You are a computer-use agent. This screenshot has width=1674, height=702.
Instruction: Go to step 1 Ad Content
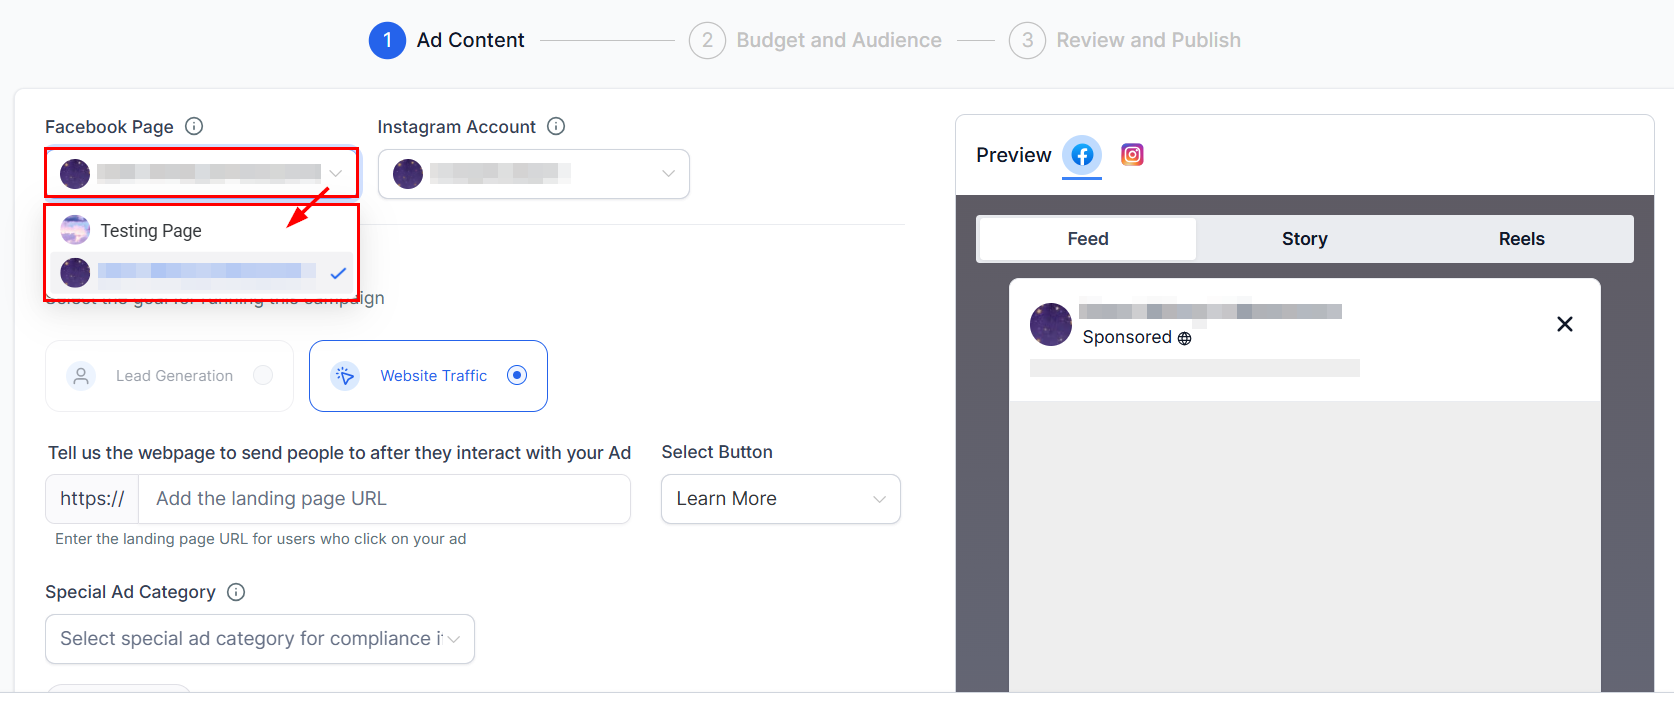(447, 40)
